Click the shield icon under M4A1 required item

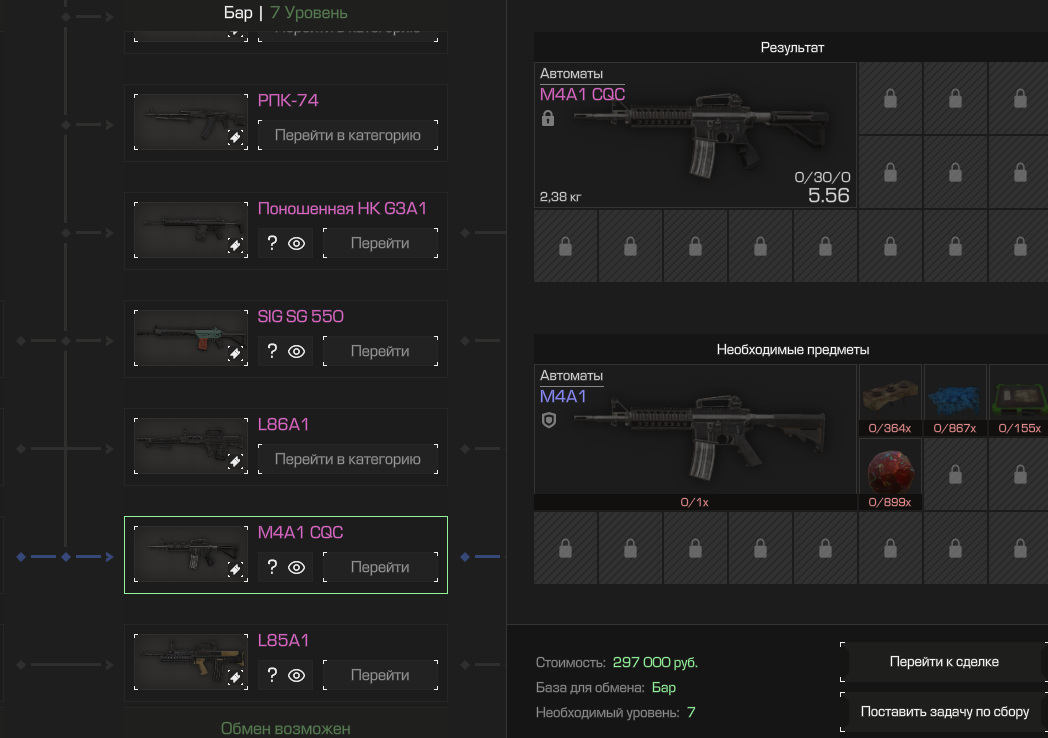coord(549,420)
